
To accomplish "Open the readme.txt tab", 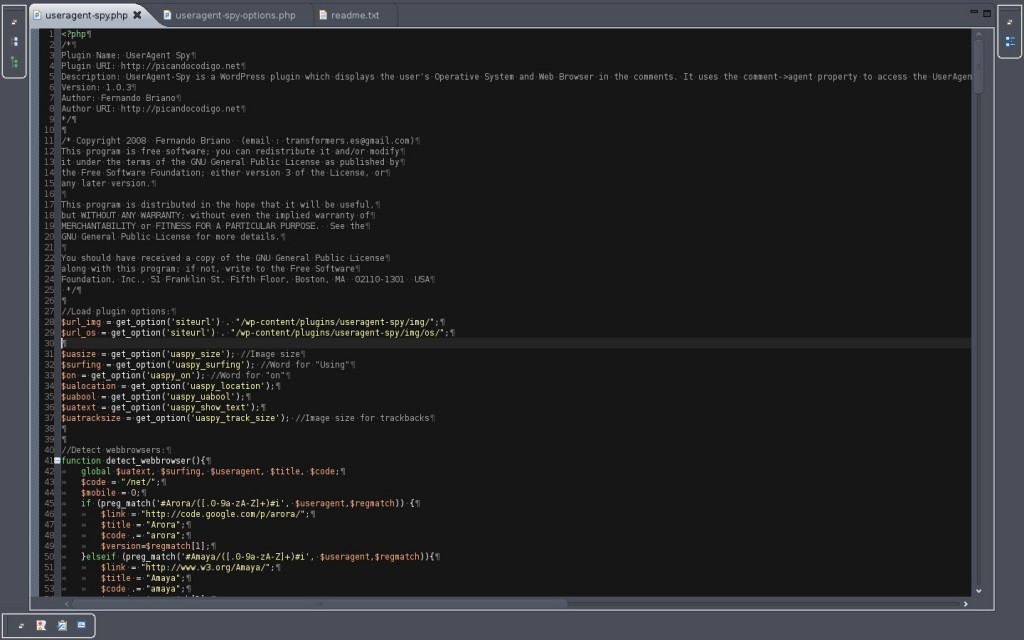I will [353, 15].
